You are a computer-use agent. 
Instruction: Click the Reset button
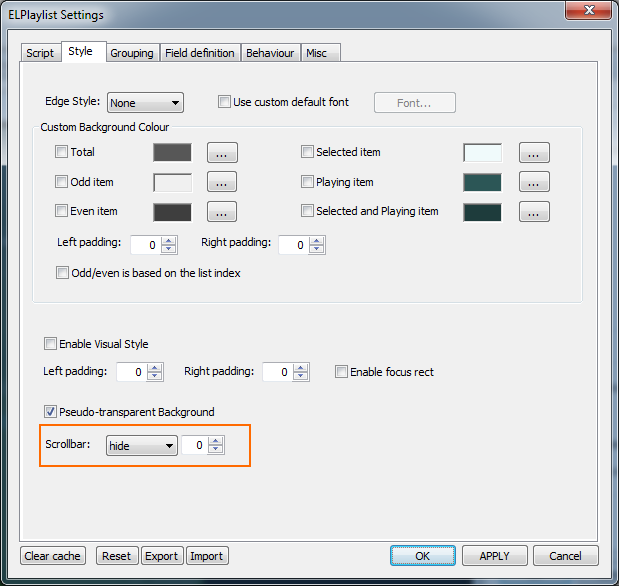[x=117, y=556]
